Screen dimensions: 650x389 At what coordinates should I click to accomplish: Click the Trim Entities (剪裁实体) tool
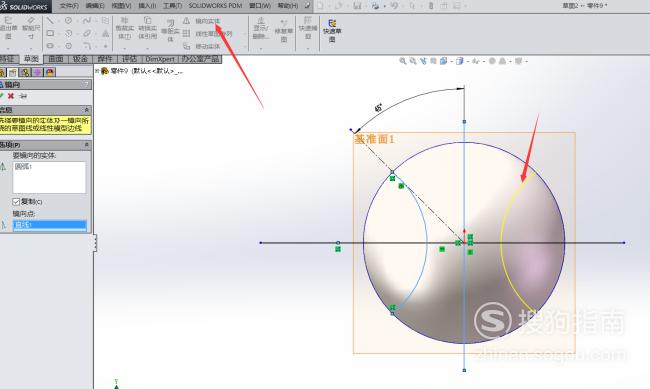coord(124,28)
